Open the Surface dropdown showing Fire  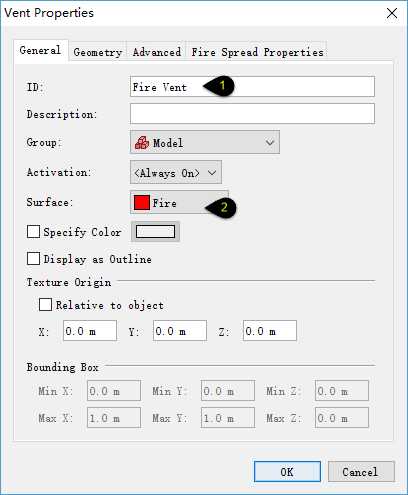pos(179,202)
